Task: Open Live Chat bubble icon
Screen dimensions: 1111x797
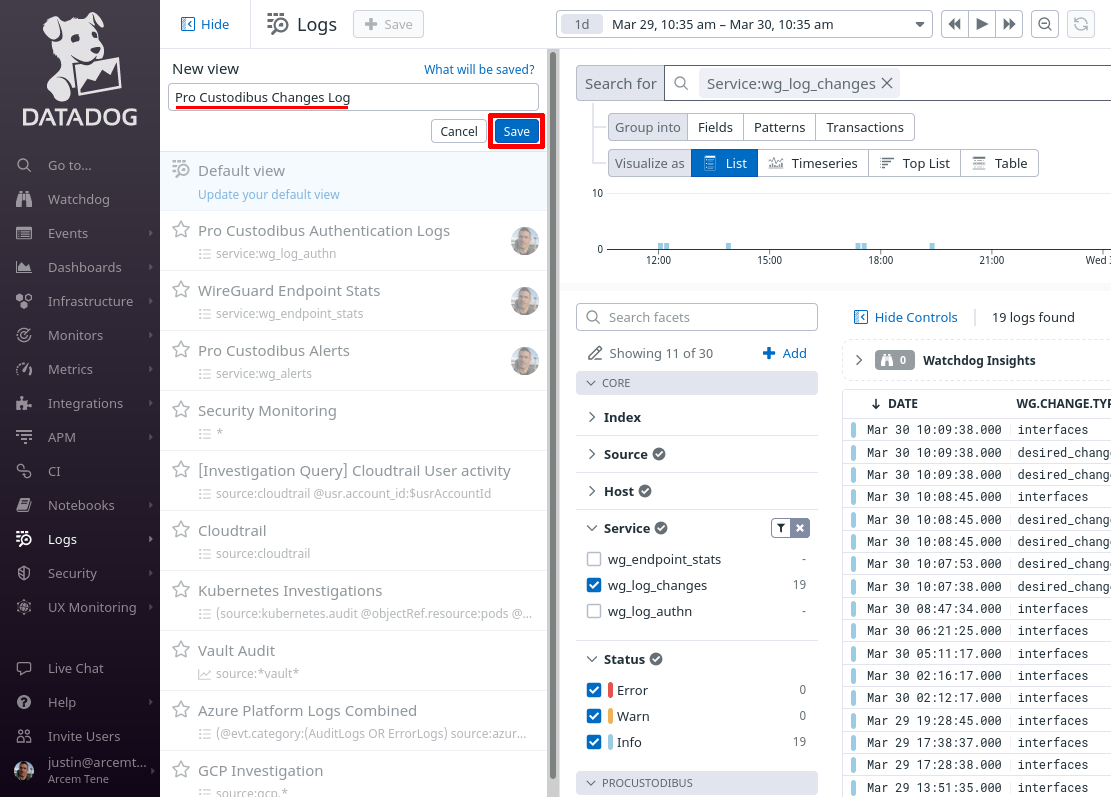Action: [24, 668]
